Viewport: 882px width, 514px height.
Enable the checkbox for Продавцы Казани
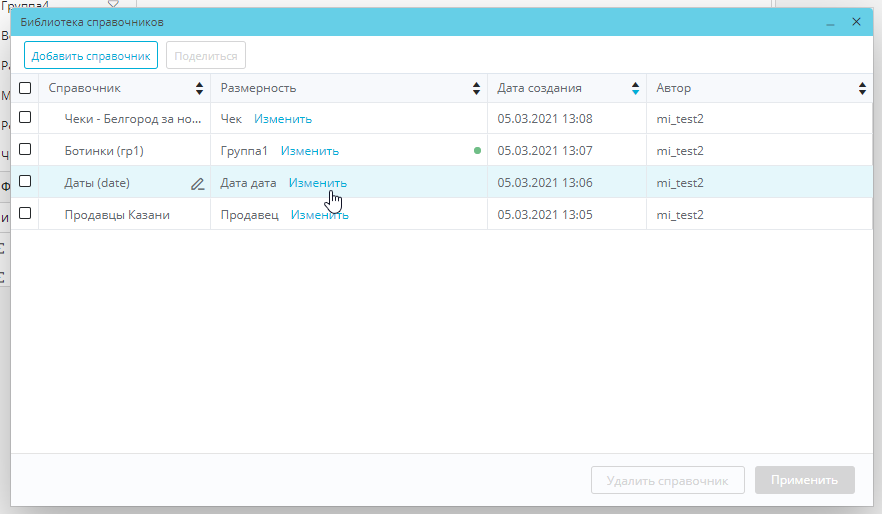tap(25, 214)
